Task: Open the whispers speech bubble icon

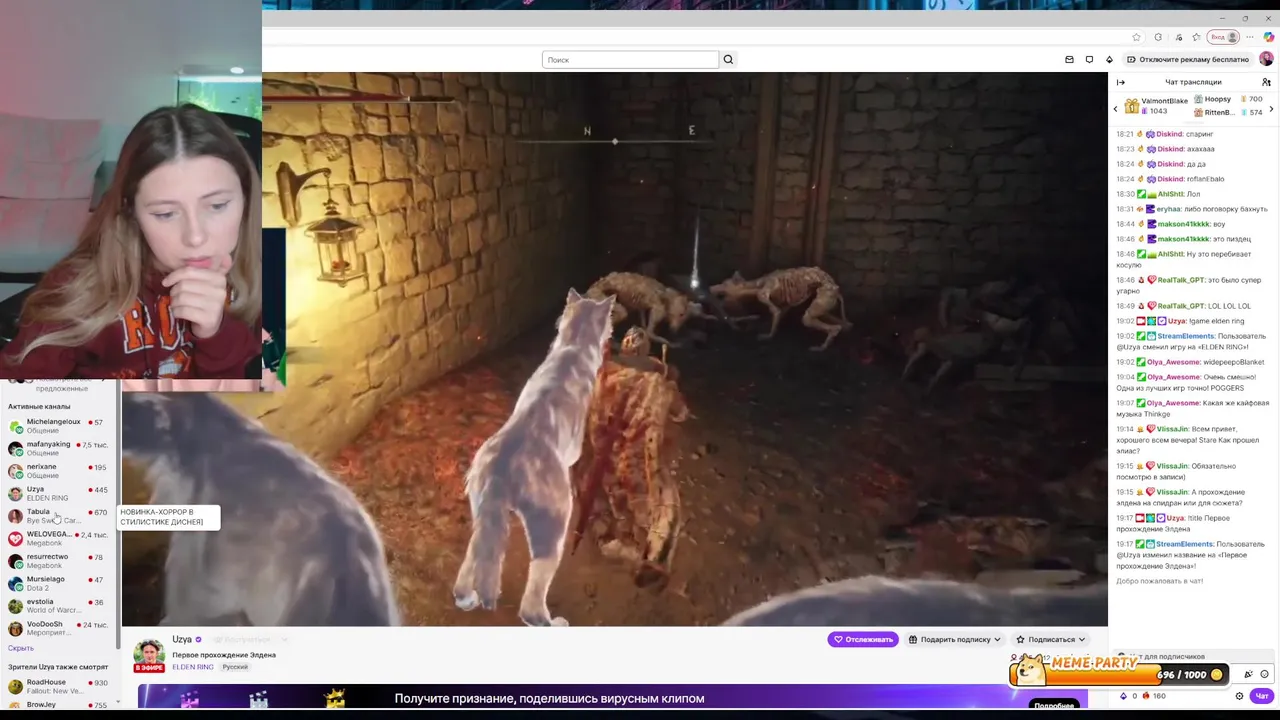Action: click(x=1089, y=59)
